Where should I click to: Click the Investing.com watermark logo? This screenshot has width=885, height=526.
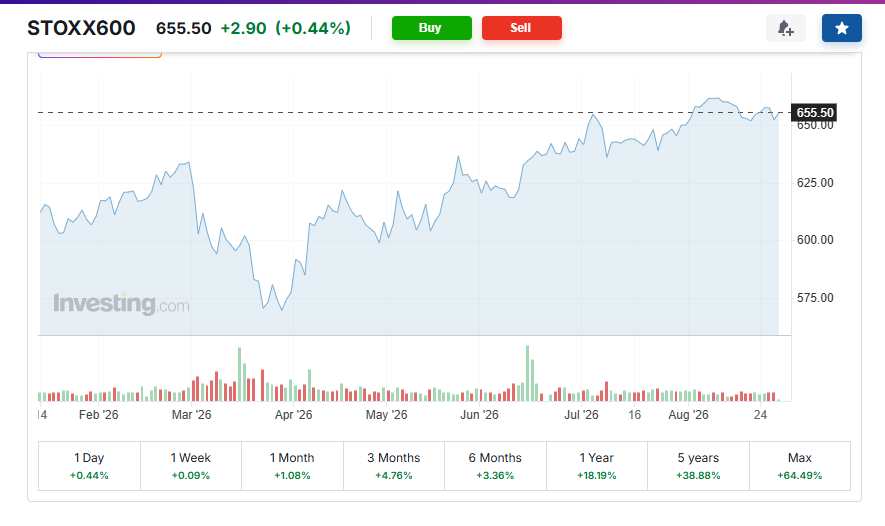[121, 304]
